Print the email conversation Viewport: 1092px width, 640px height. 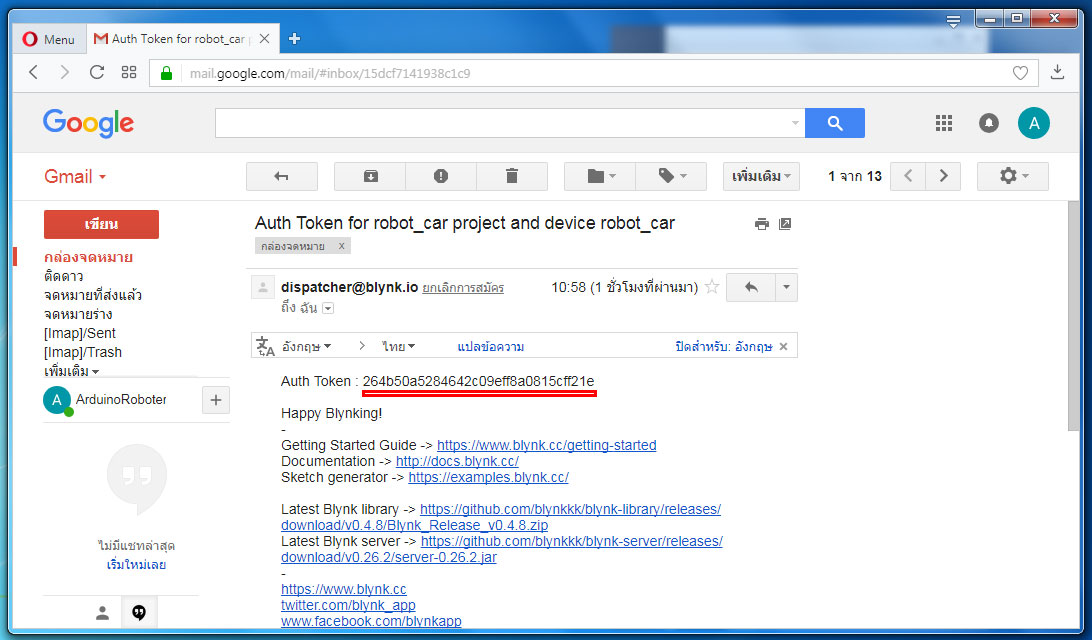pyautogui.click(x=762, y=224)
